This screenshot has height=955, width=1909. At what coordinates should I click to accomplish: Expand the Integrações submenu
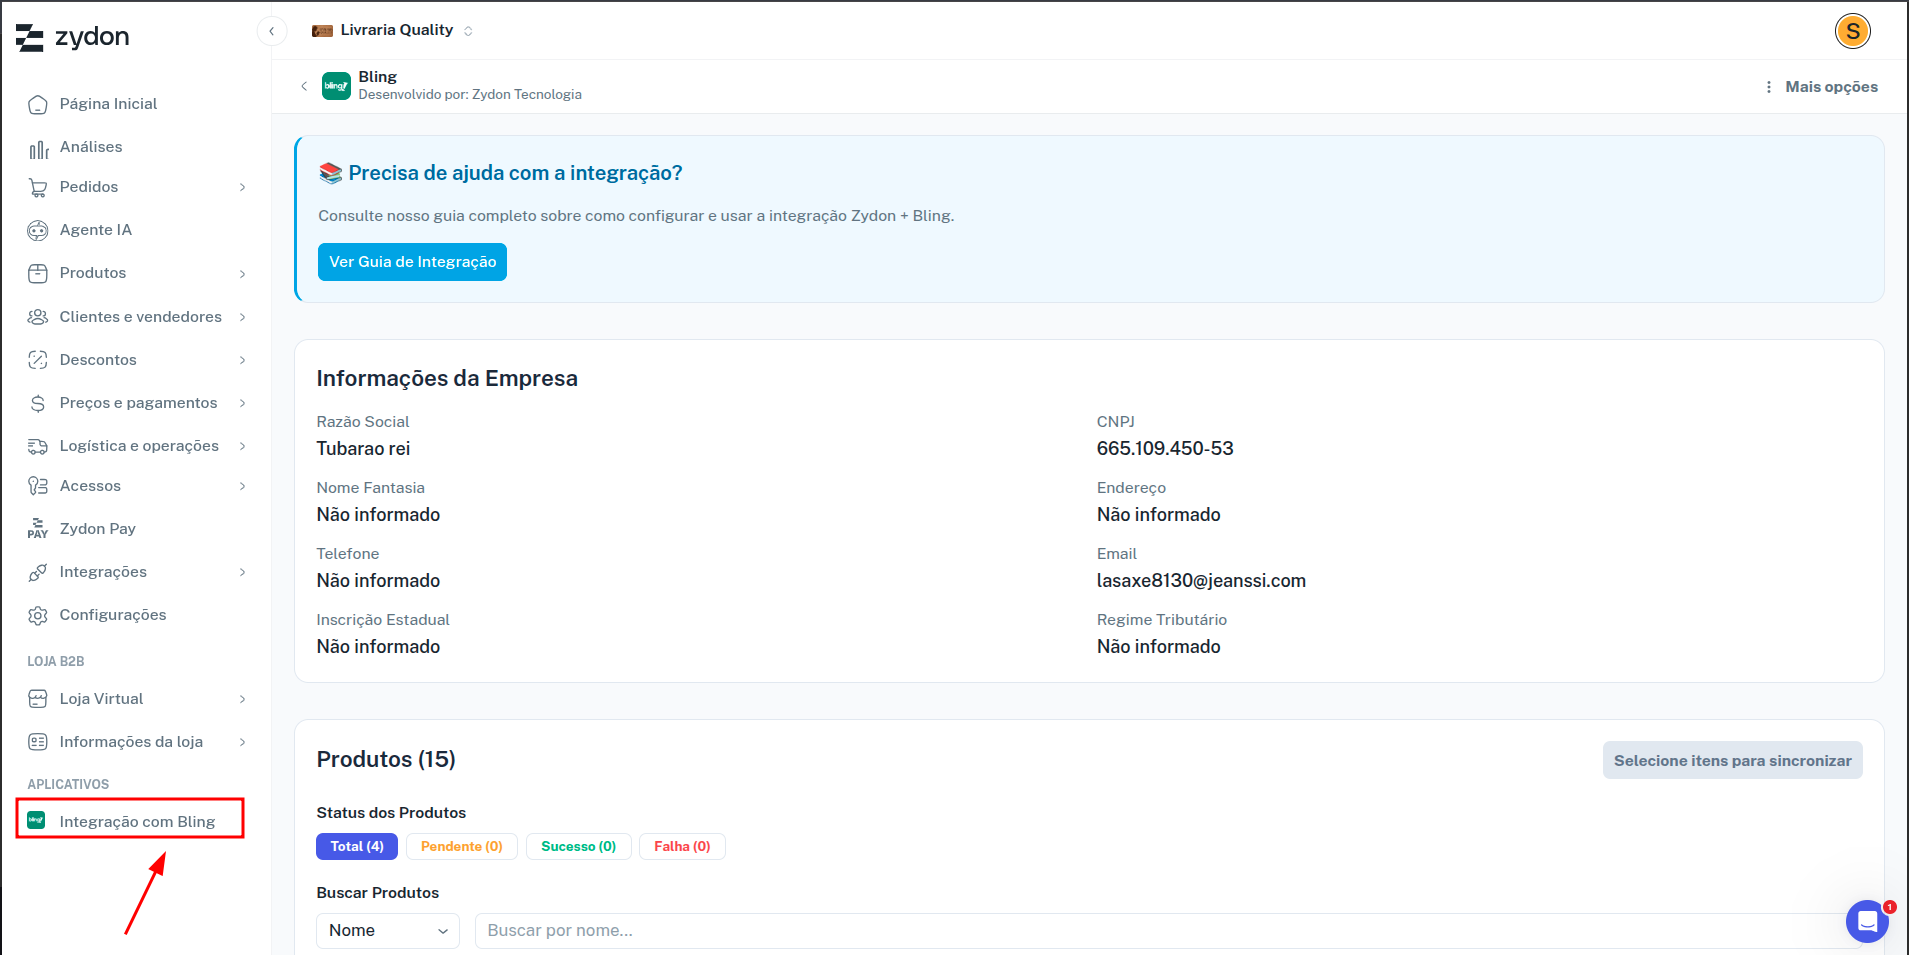click(243, 572)
